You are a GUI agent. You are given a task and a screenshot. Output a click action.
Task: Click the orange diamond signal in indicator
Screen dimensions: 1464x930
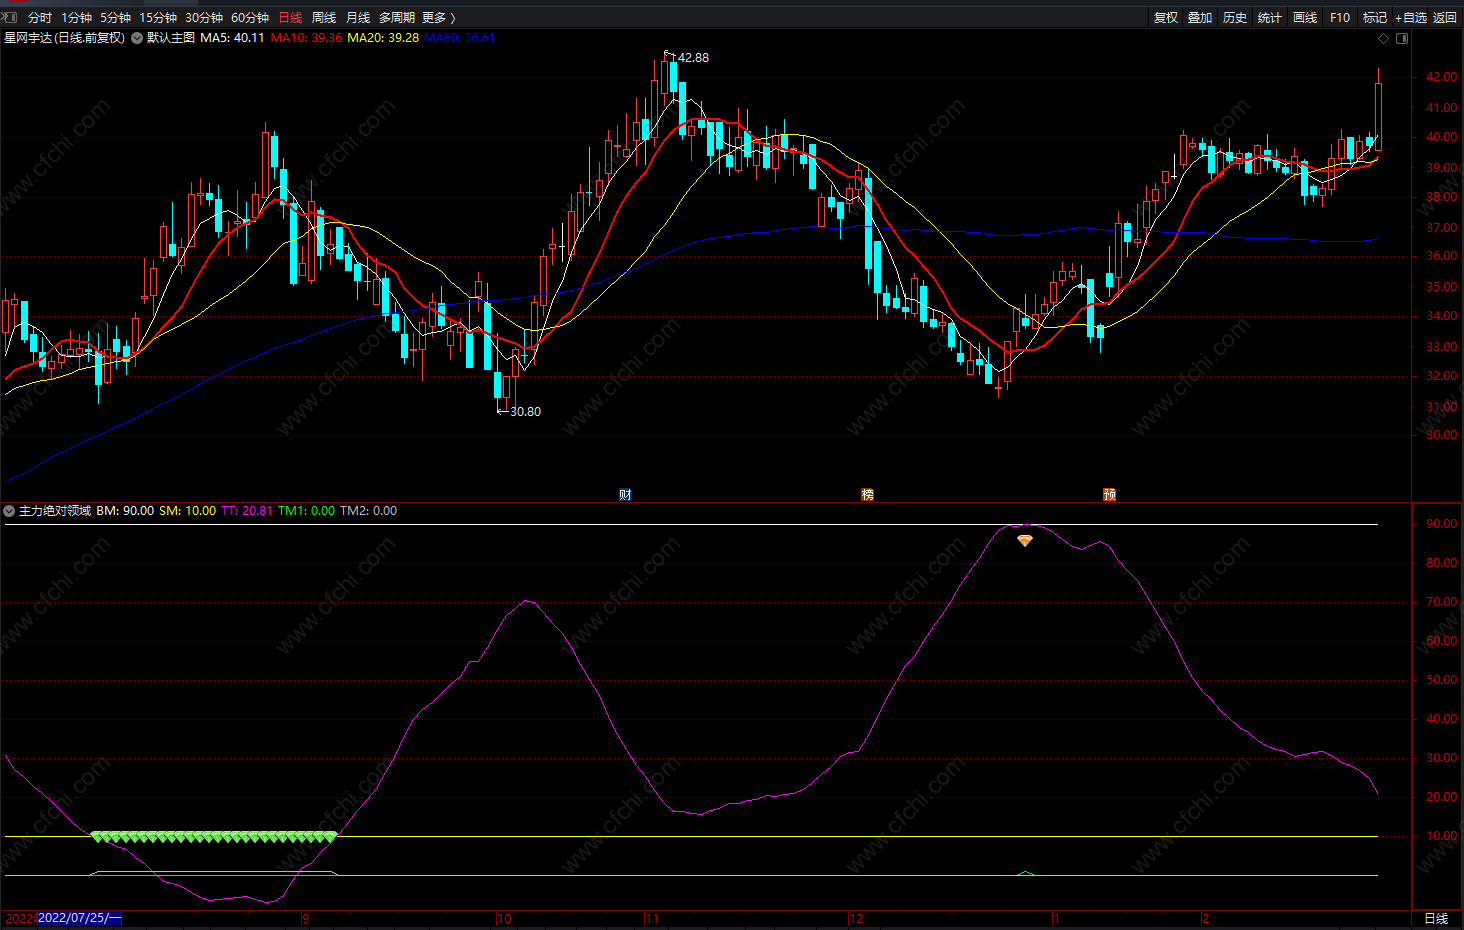(1025, 541)
